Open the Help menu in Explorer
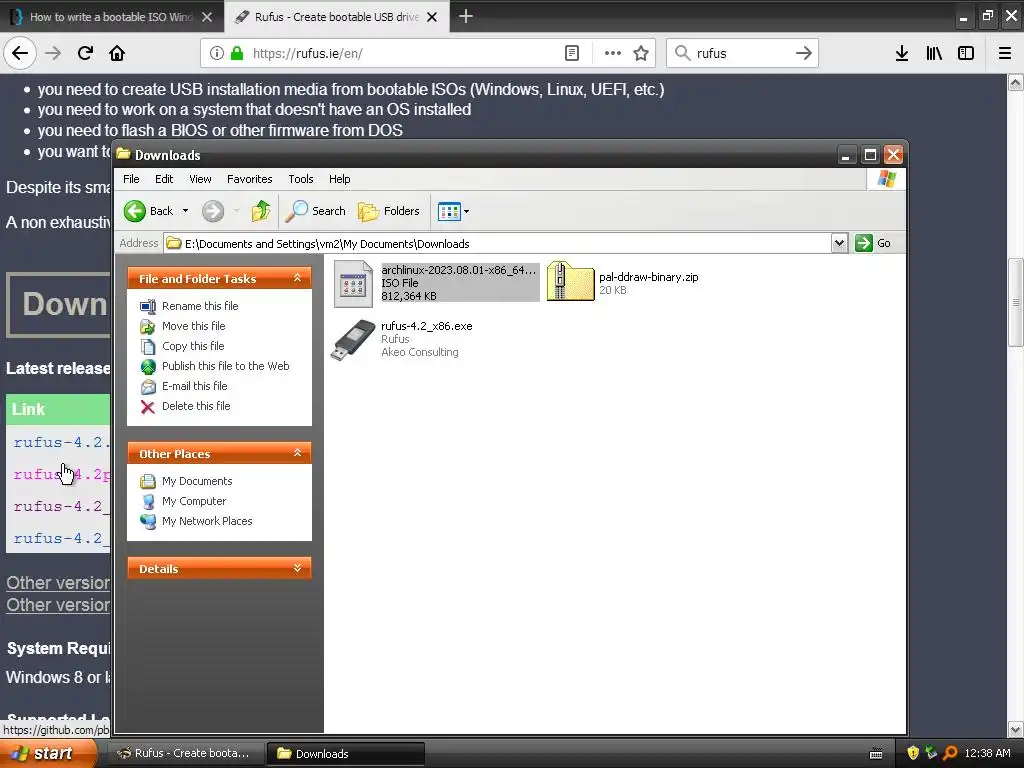 click(339, 179)
